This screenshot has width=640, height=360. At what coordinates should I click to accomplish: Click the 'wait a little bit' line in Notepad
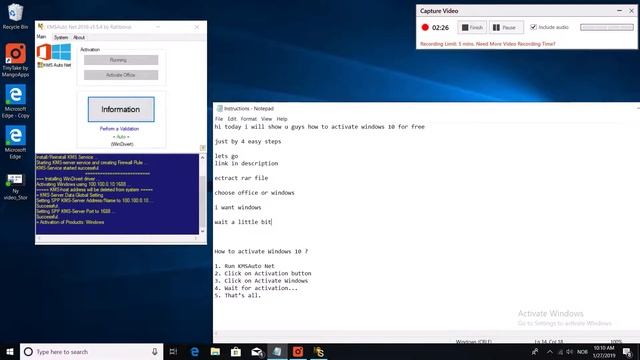[x=243, y=222]
